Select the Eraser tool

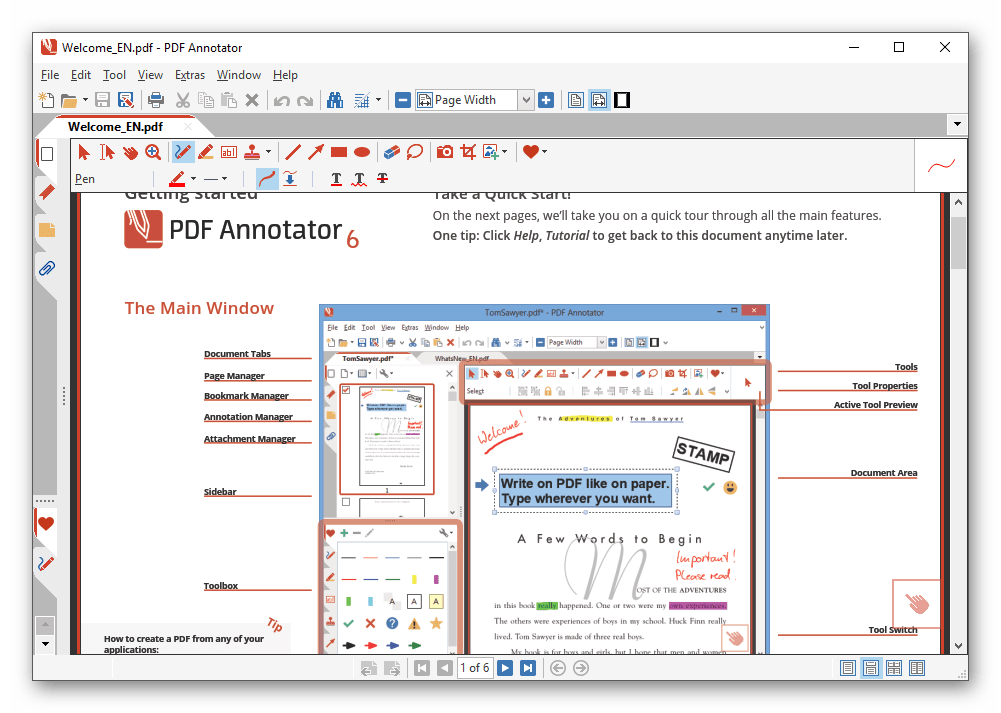(391, 151)
